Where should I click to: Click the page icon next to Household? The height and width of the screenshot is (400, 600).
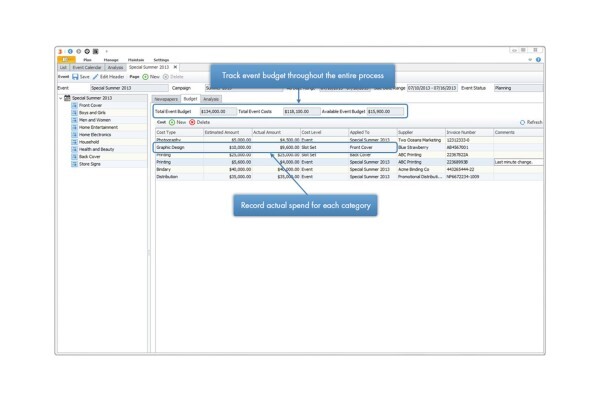click(75, 142)
